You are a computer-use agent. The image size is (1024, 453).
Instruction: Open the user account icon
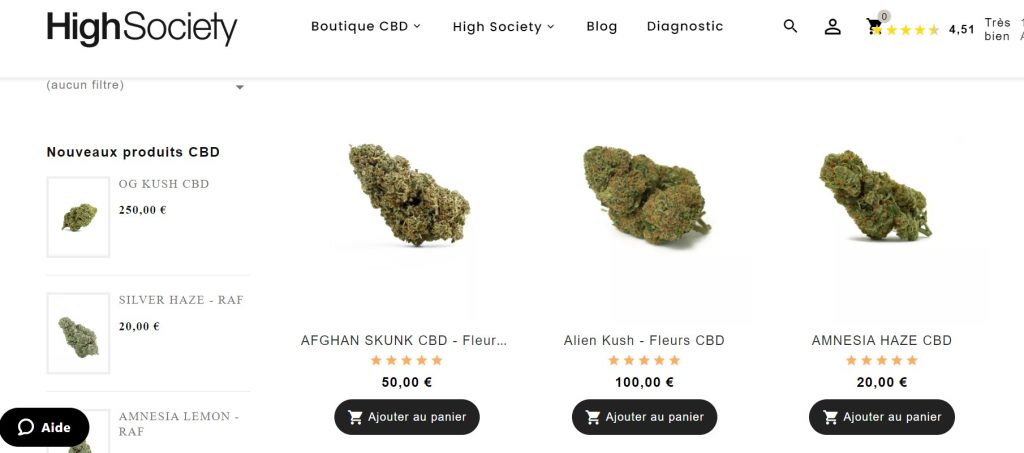point(832,26)
